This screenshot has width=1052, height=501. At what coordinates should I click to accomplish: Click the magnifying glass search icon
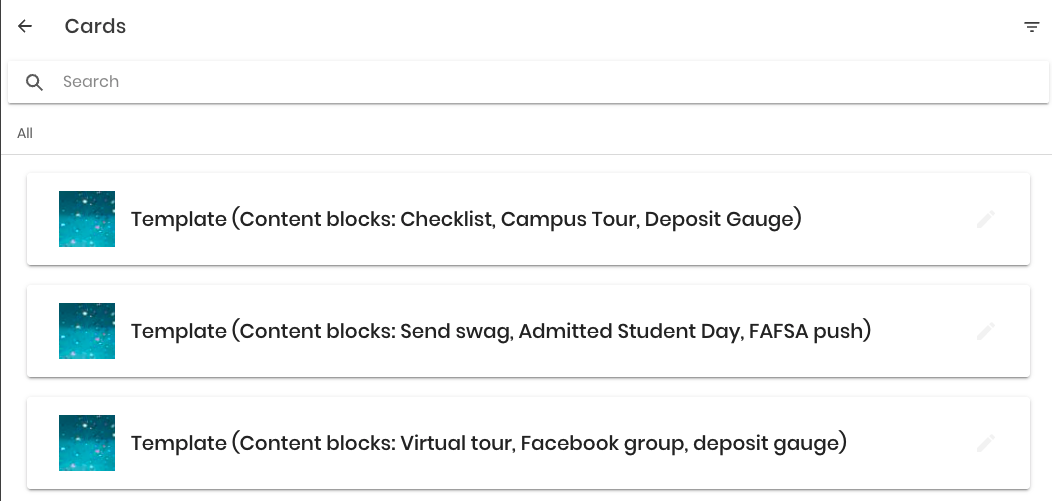coord(34,82)
